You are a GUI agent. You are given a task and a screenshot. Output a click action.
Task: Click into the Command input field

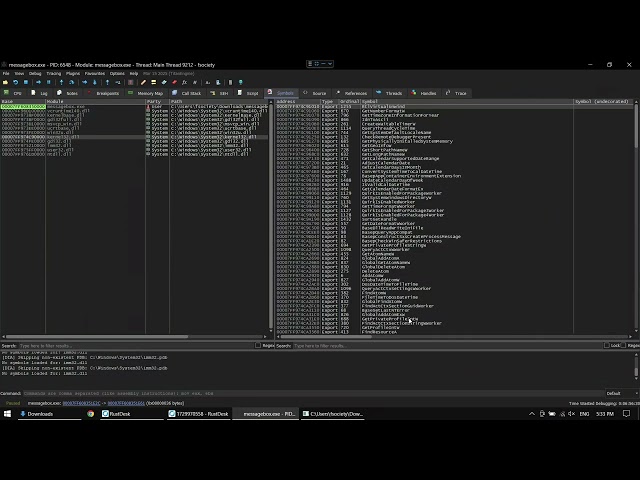tap(313, 393)
